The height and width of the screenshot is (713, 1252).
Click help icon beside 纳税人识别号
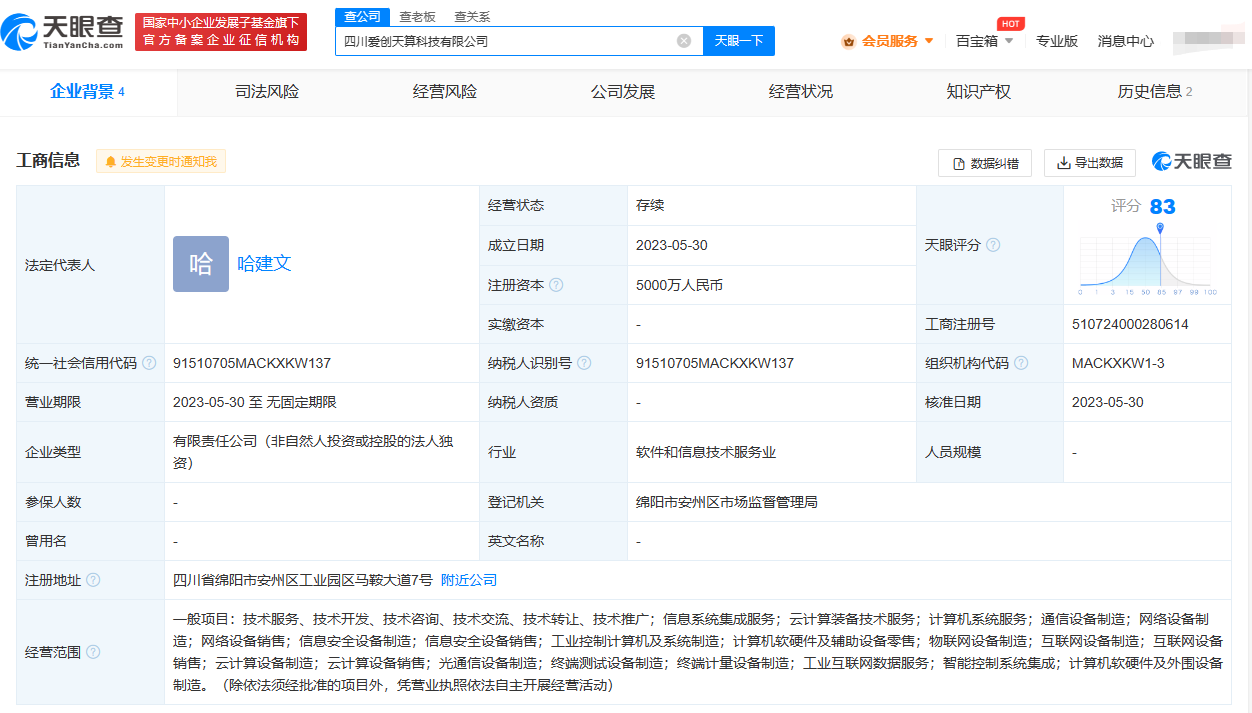pyautogui.click(x=584, y=363)
